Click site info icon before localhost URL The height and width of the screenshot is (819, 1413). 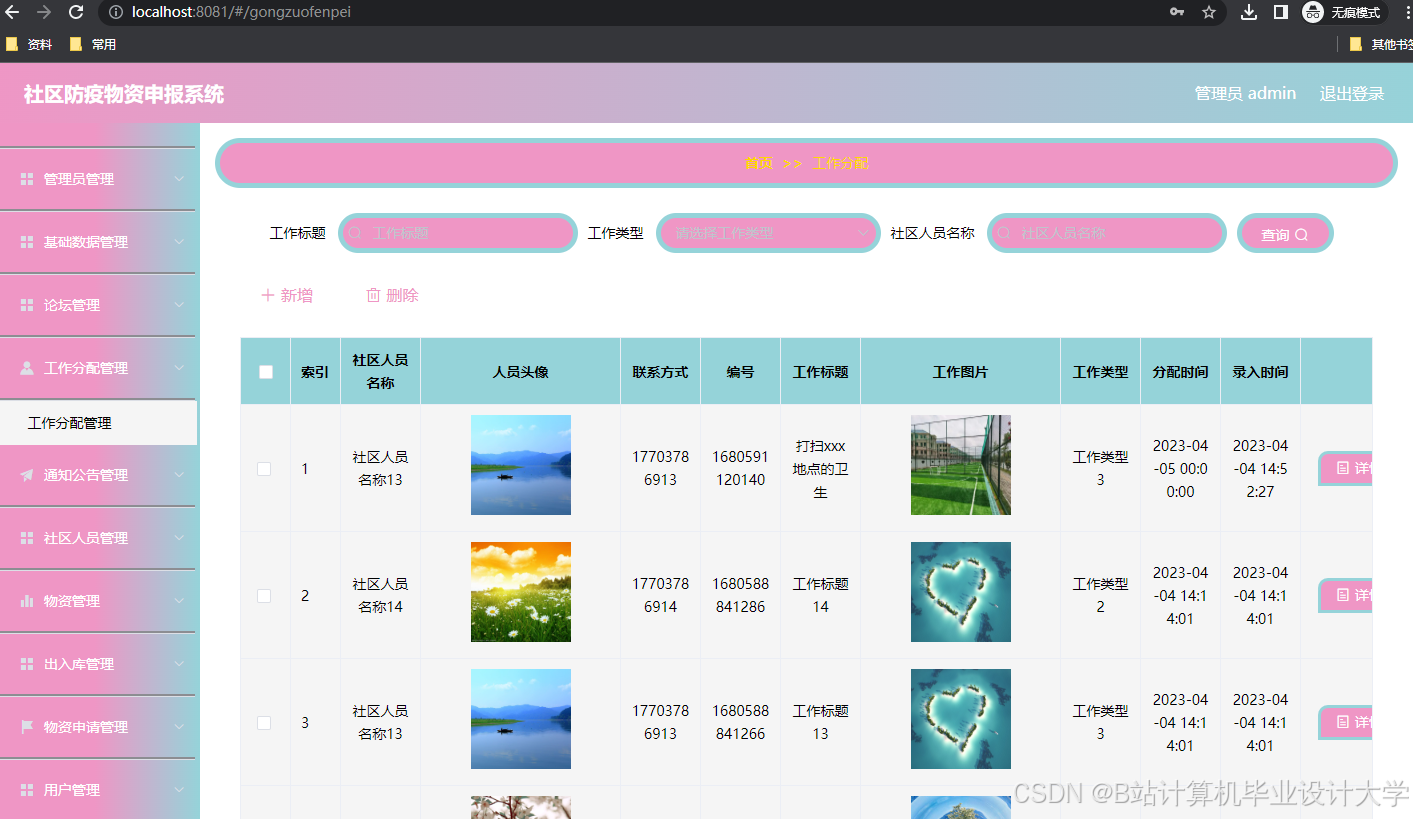115,12
